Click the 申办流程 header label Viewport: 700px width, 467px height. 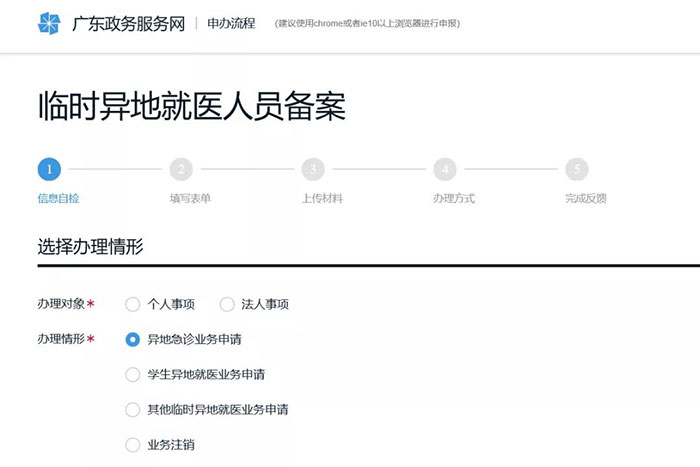231,23
